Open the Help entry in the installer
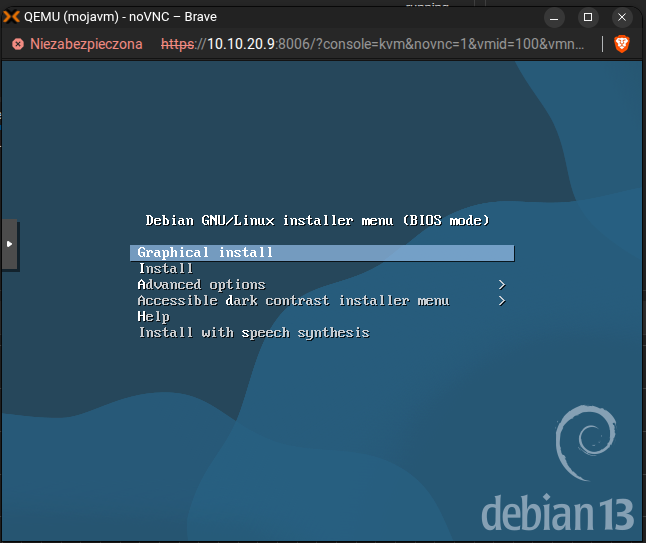 click(153, 317)
